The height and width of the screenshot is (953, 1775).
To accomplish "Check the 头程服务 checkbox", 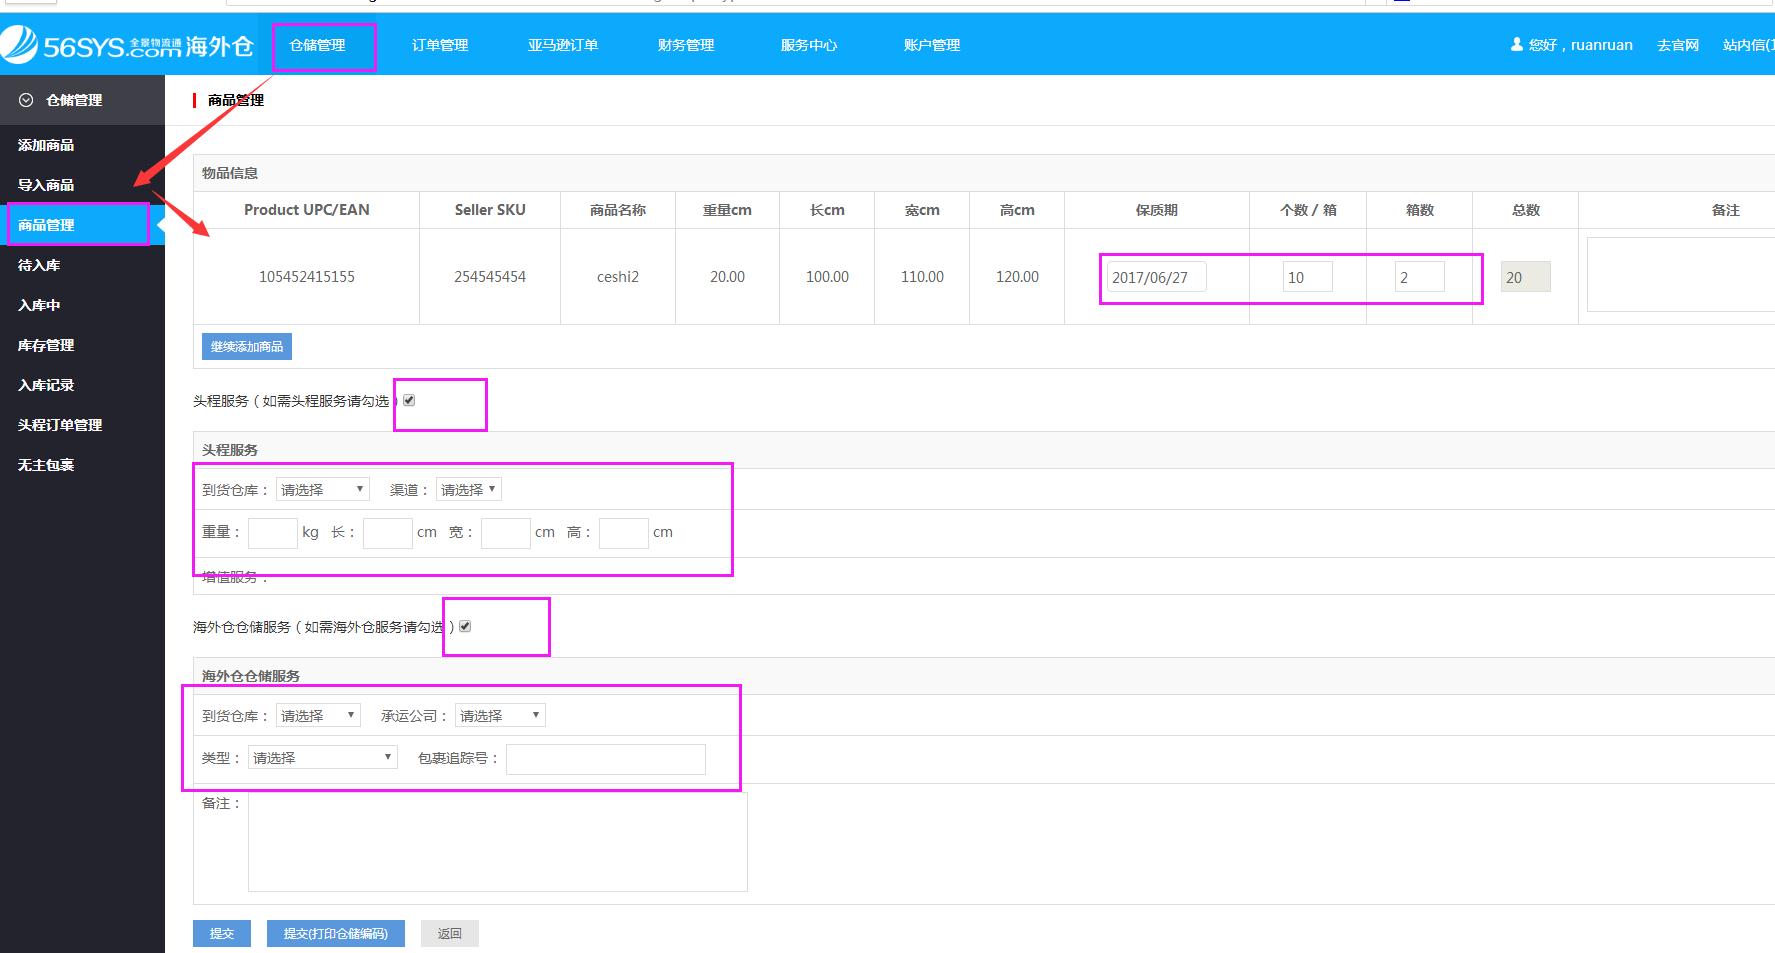I will click(409, 400).
